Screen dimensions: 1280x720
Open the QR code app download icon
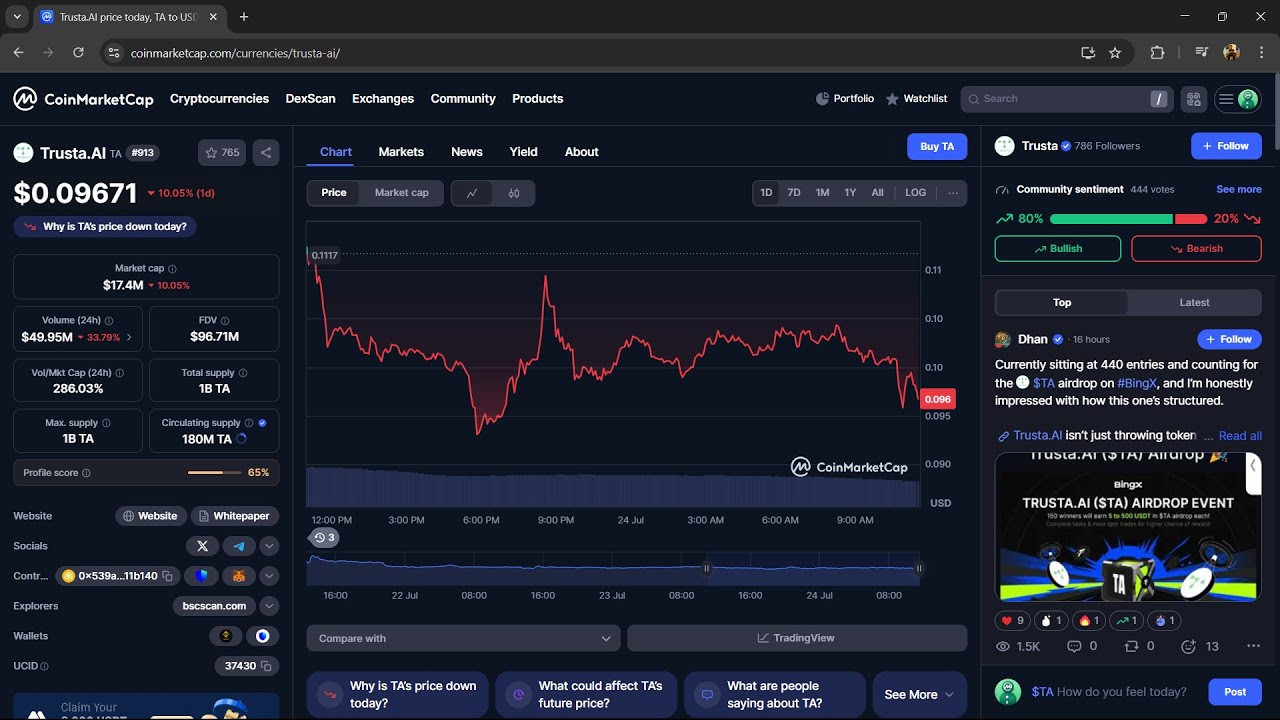tap(1193, 99)
